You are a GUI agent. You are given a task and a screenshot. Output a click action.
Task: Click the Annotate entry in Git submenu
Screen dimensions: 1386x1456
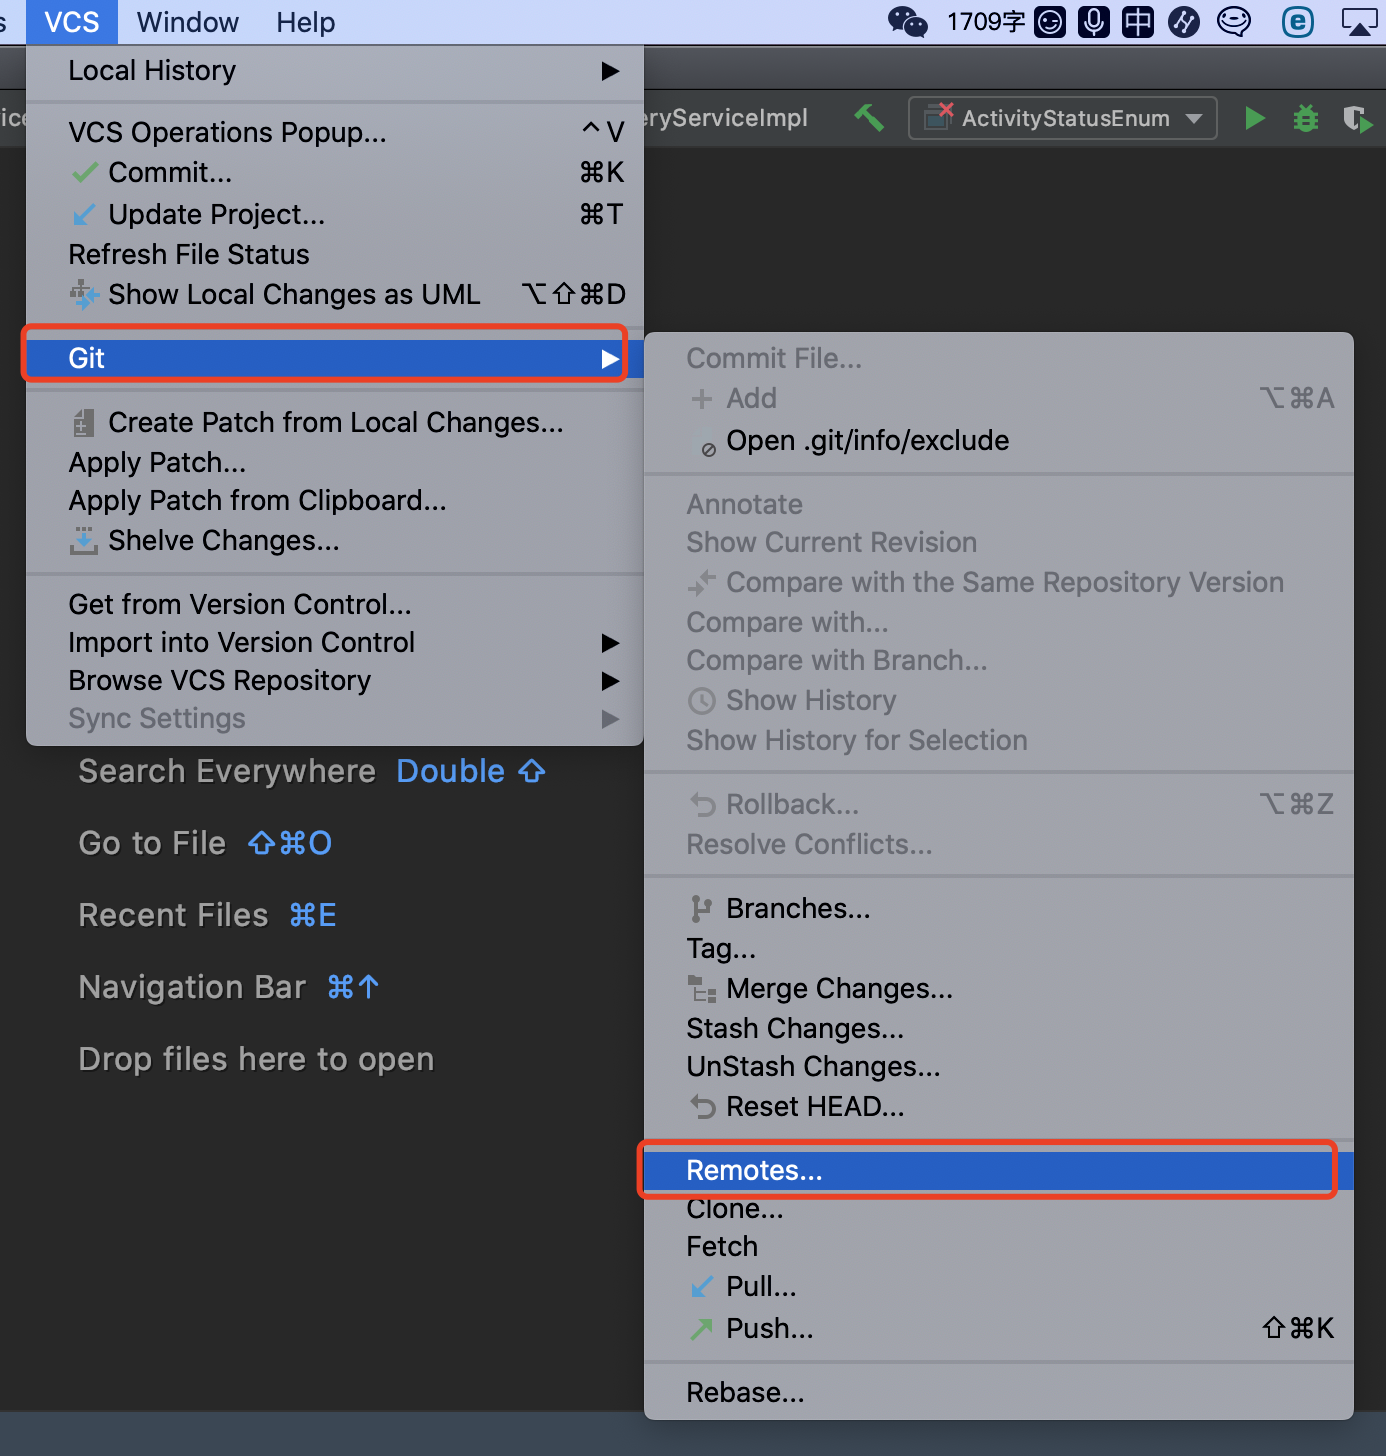pyautogui.click(x=999, y=504)
